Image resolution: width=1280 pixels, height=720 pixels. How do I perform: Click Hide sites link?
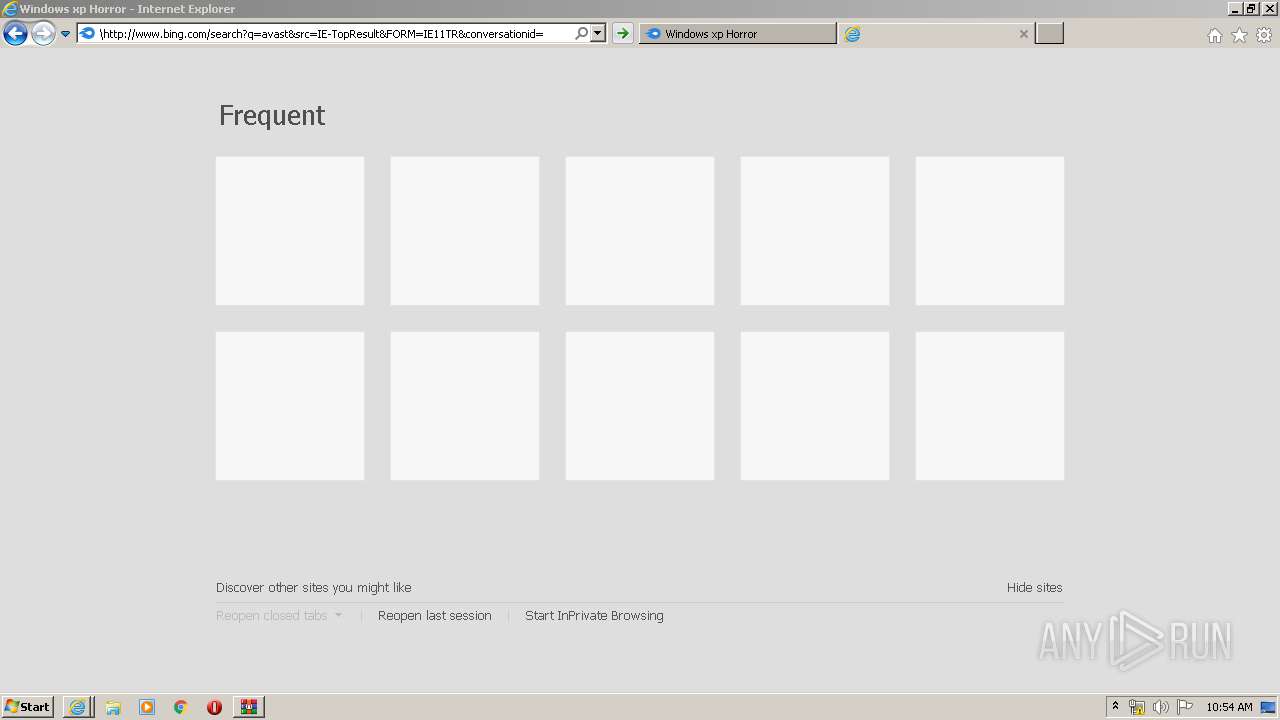point(1035,588)
